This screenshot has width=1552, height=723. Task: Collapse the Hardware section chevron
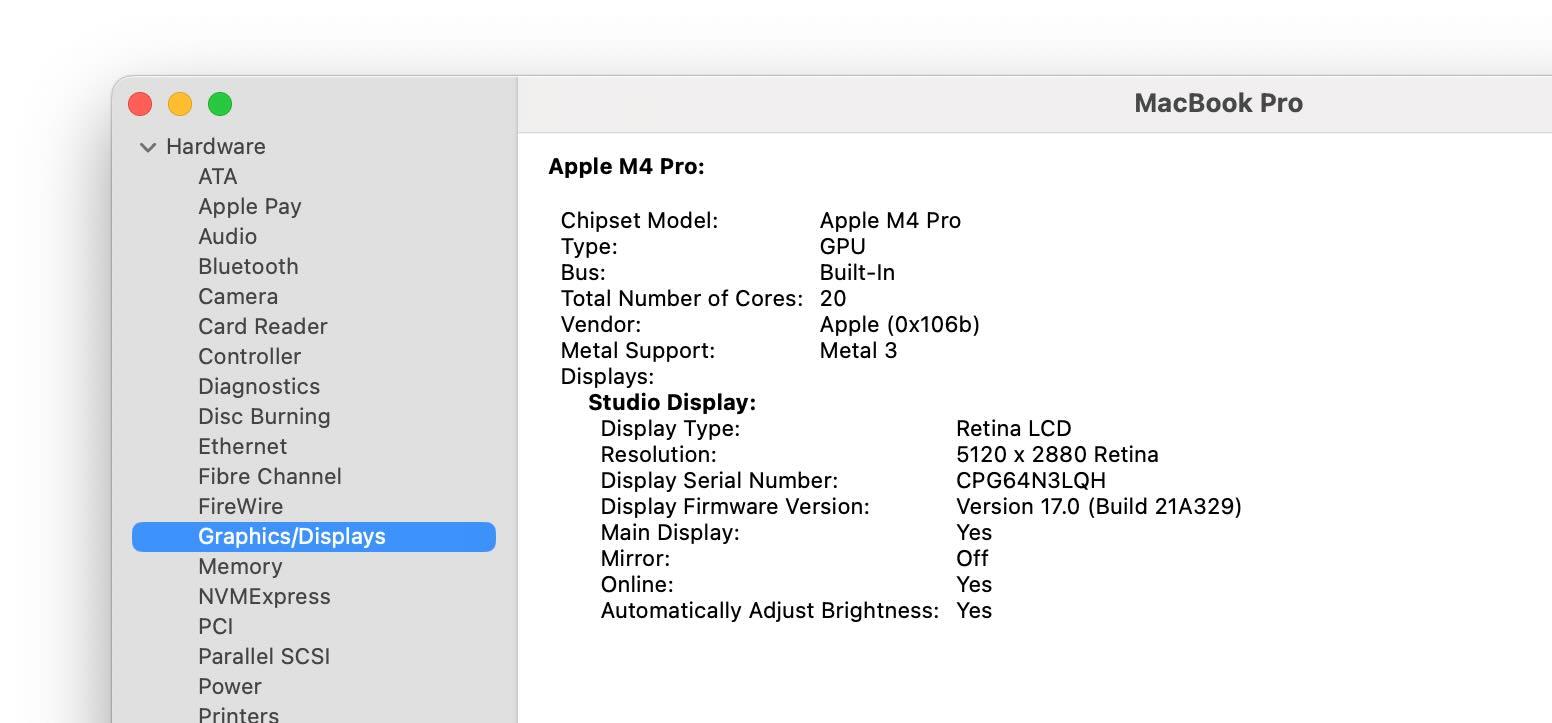148,147
